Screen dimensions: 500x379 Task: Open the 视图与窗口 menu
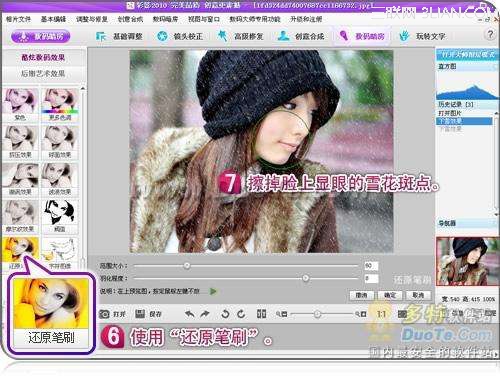coord(204,19)
